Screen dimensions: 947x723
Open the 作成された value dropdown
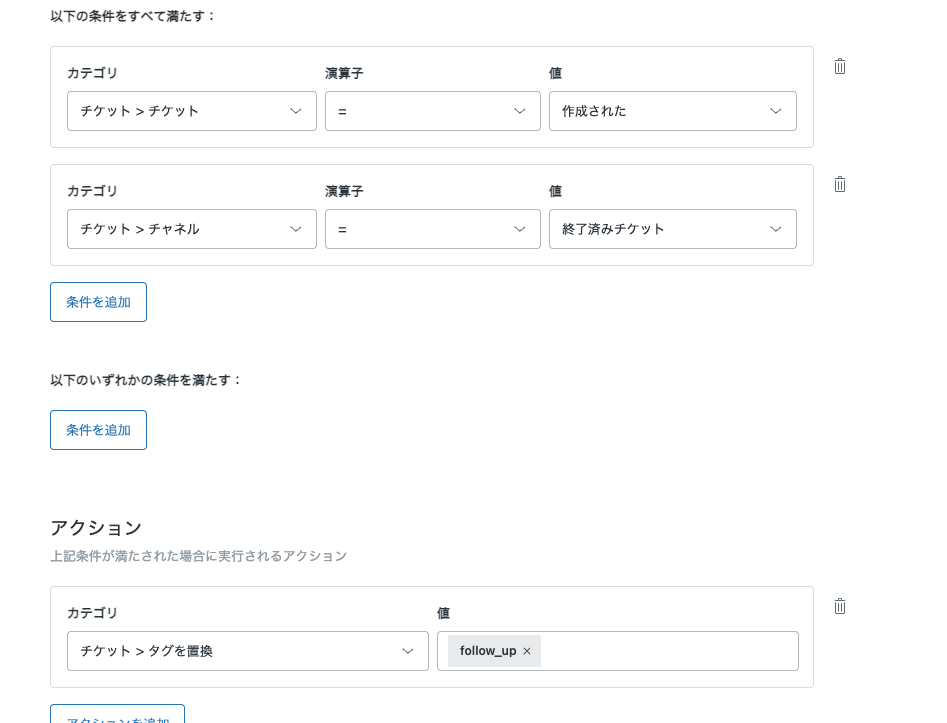coord(672,111)
